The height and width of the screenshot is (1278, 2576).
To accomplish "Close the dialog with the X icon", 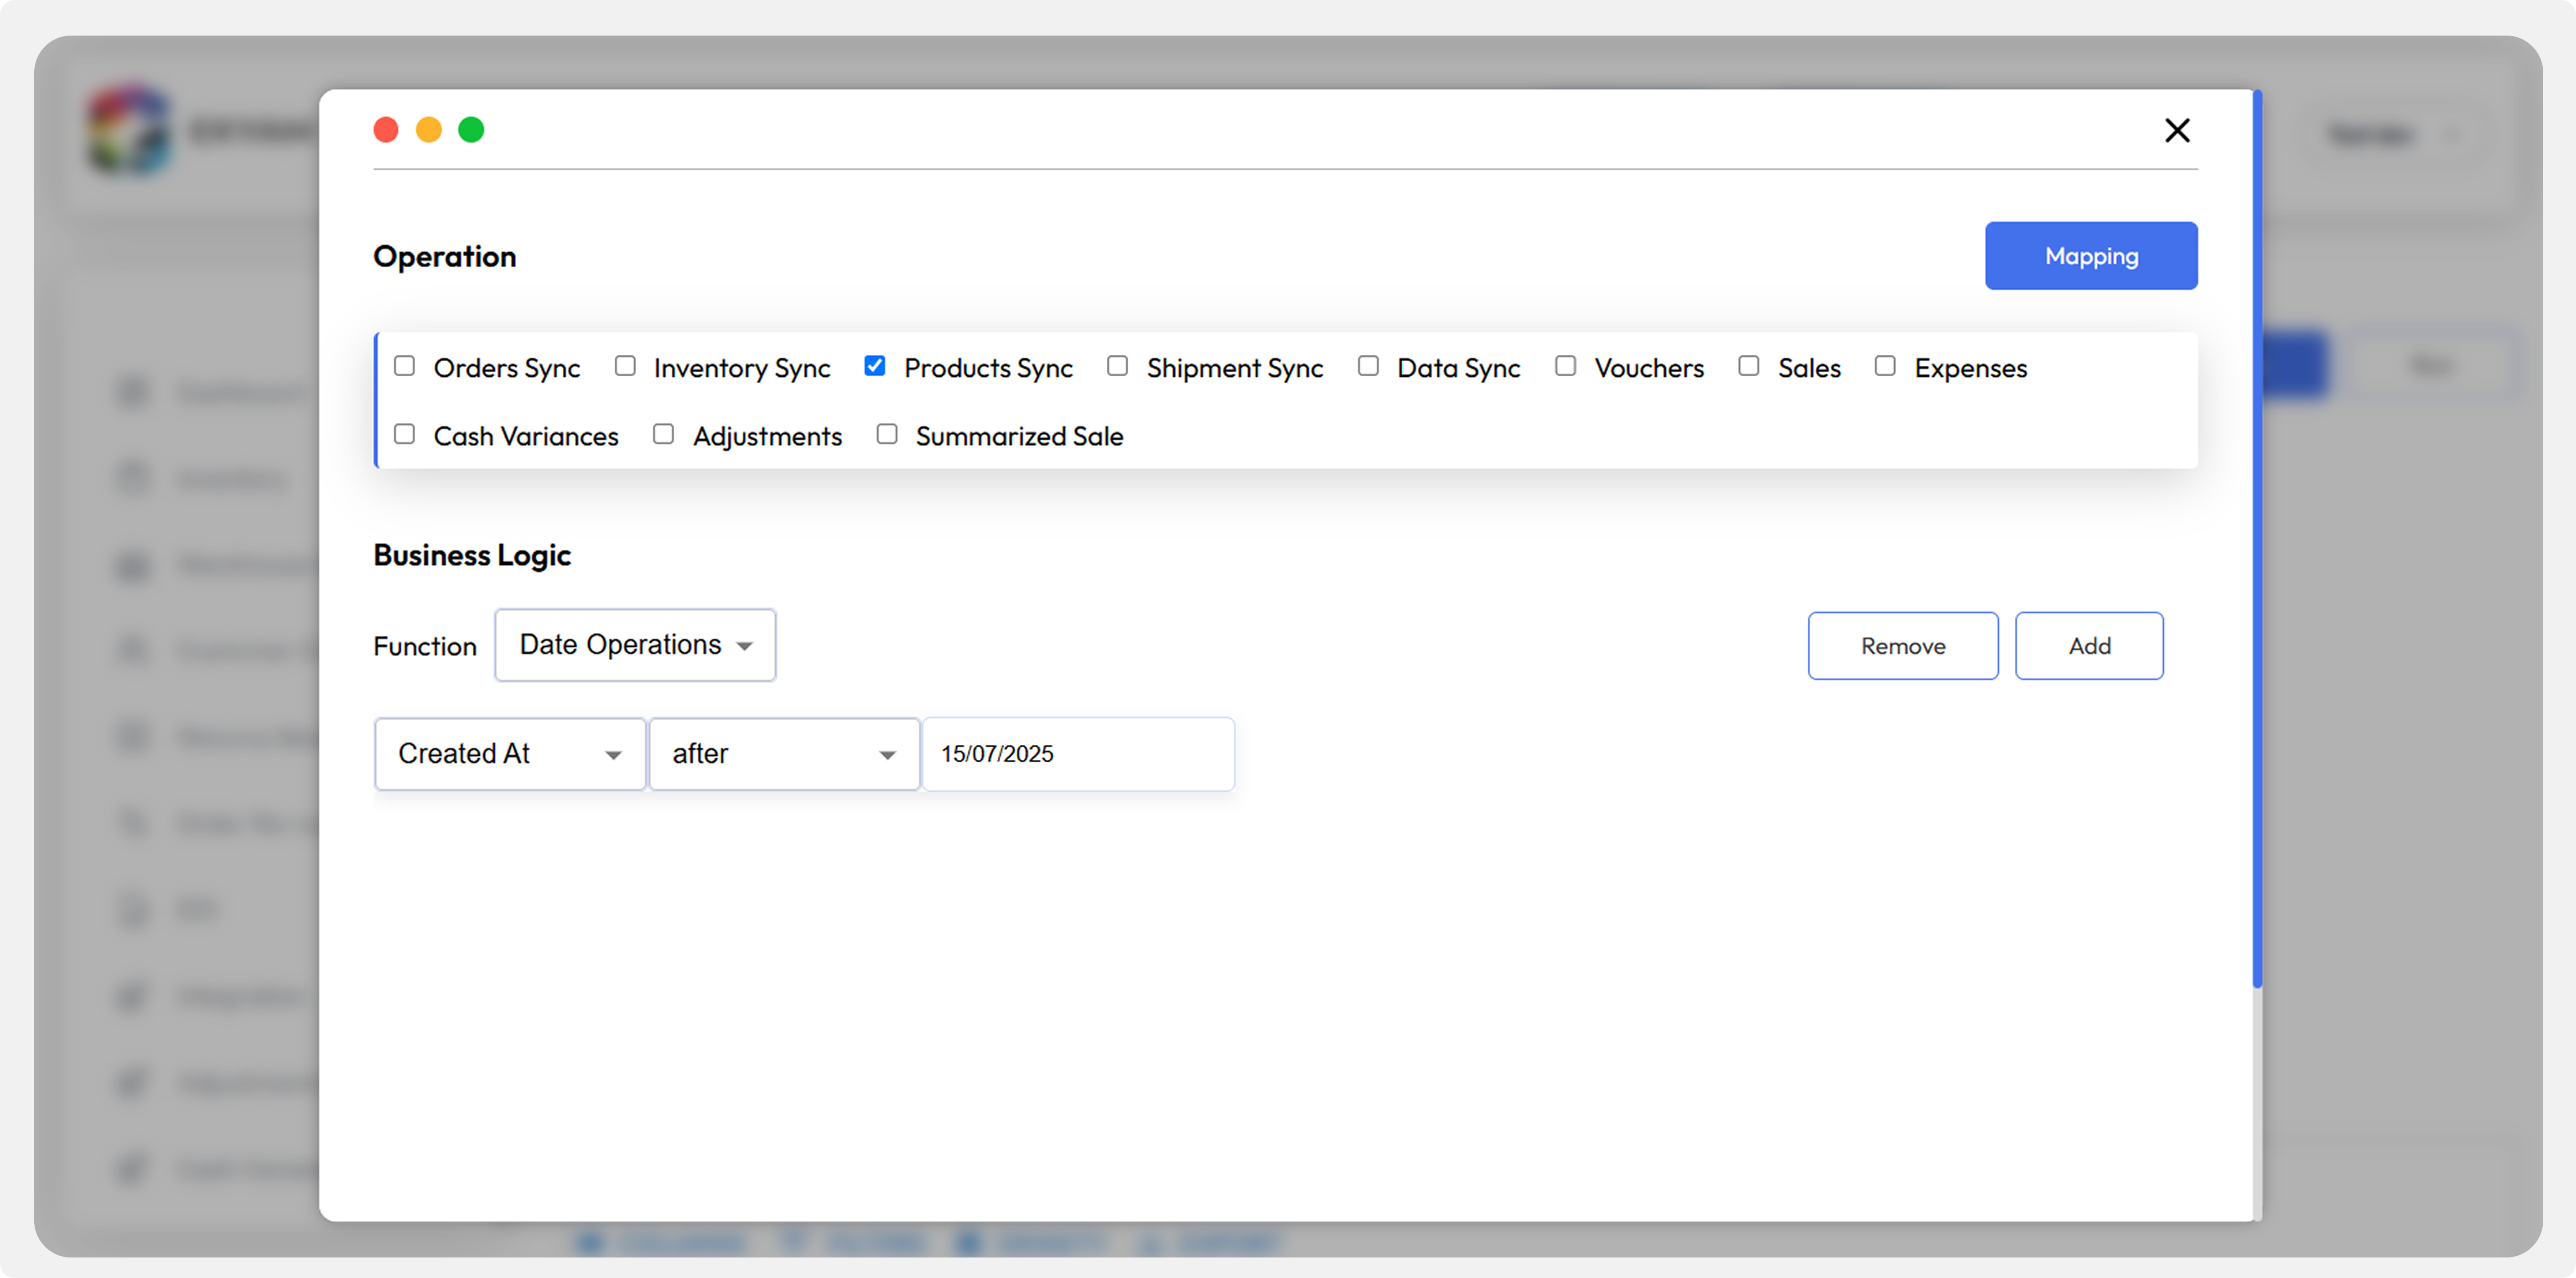I will (2176, 130).
